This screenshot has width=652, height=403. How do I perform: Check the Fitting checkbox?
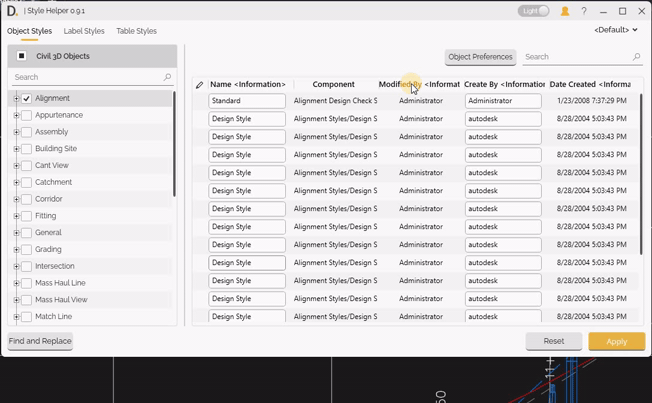[x=27, y=216]
